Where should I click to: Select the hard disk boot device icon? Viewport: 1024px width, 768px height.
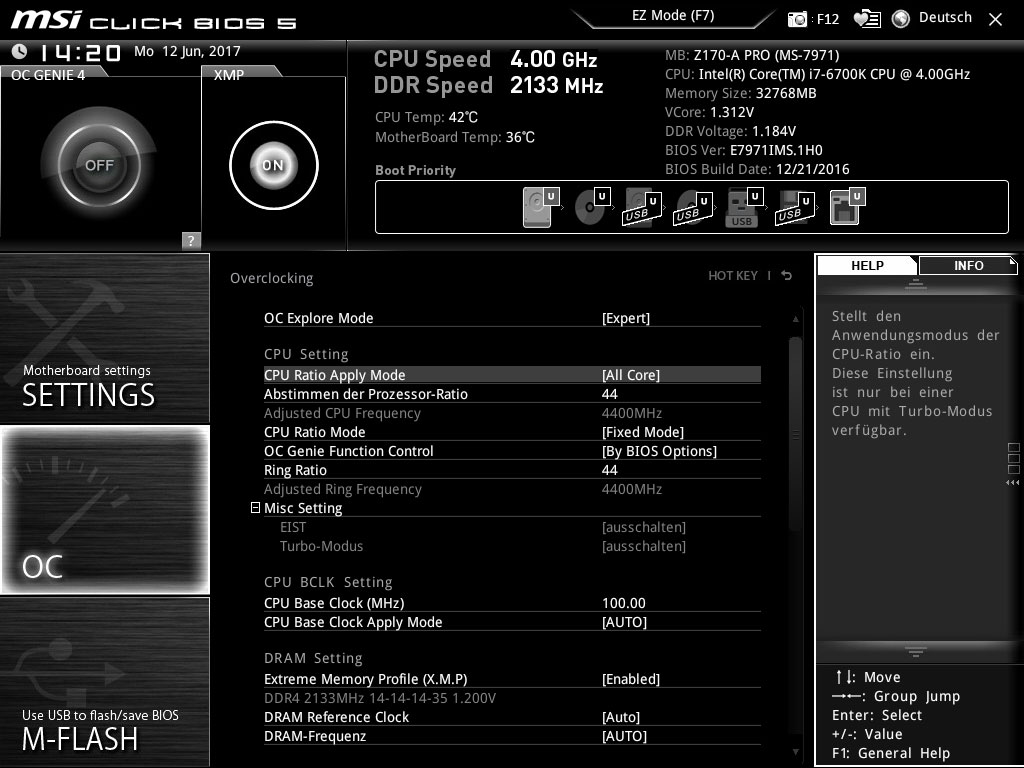541,207
